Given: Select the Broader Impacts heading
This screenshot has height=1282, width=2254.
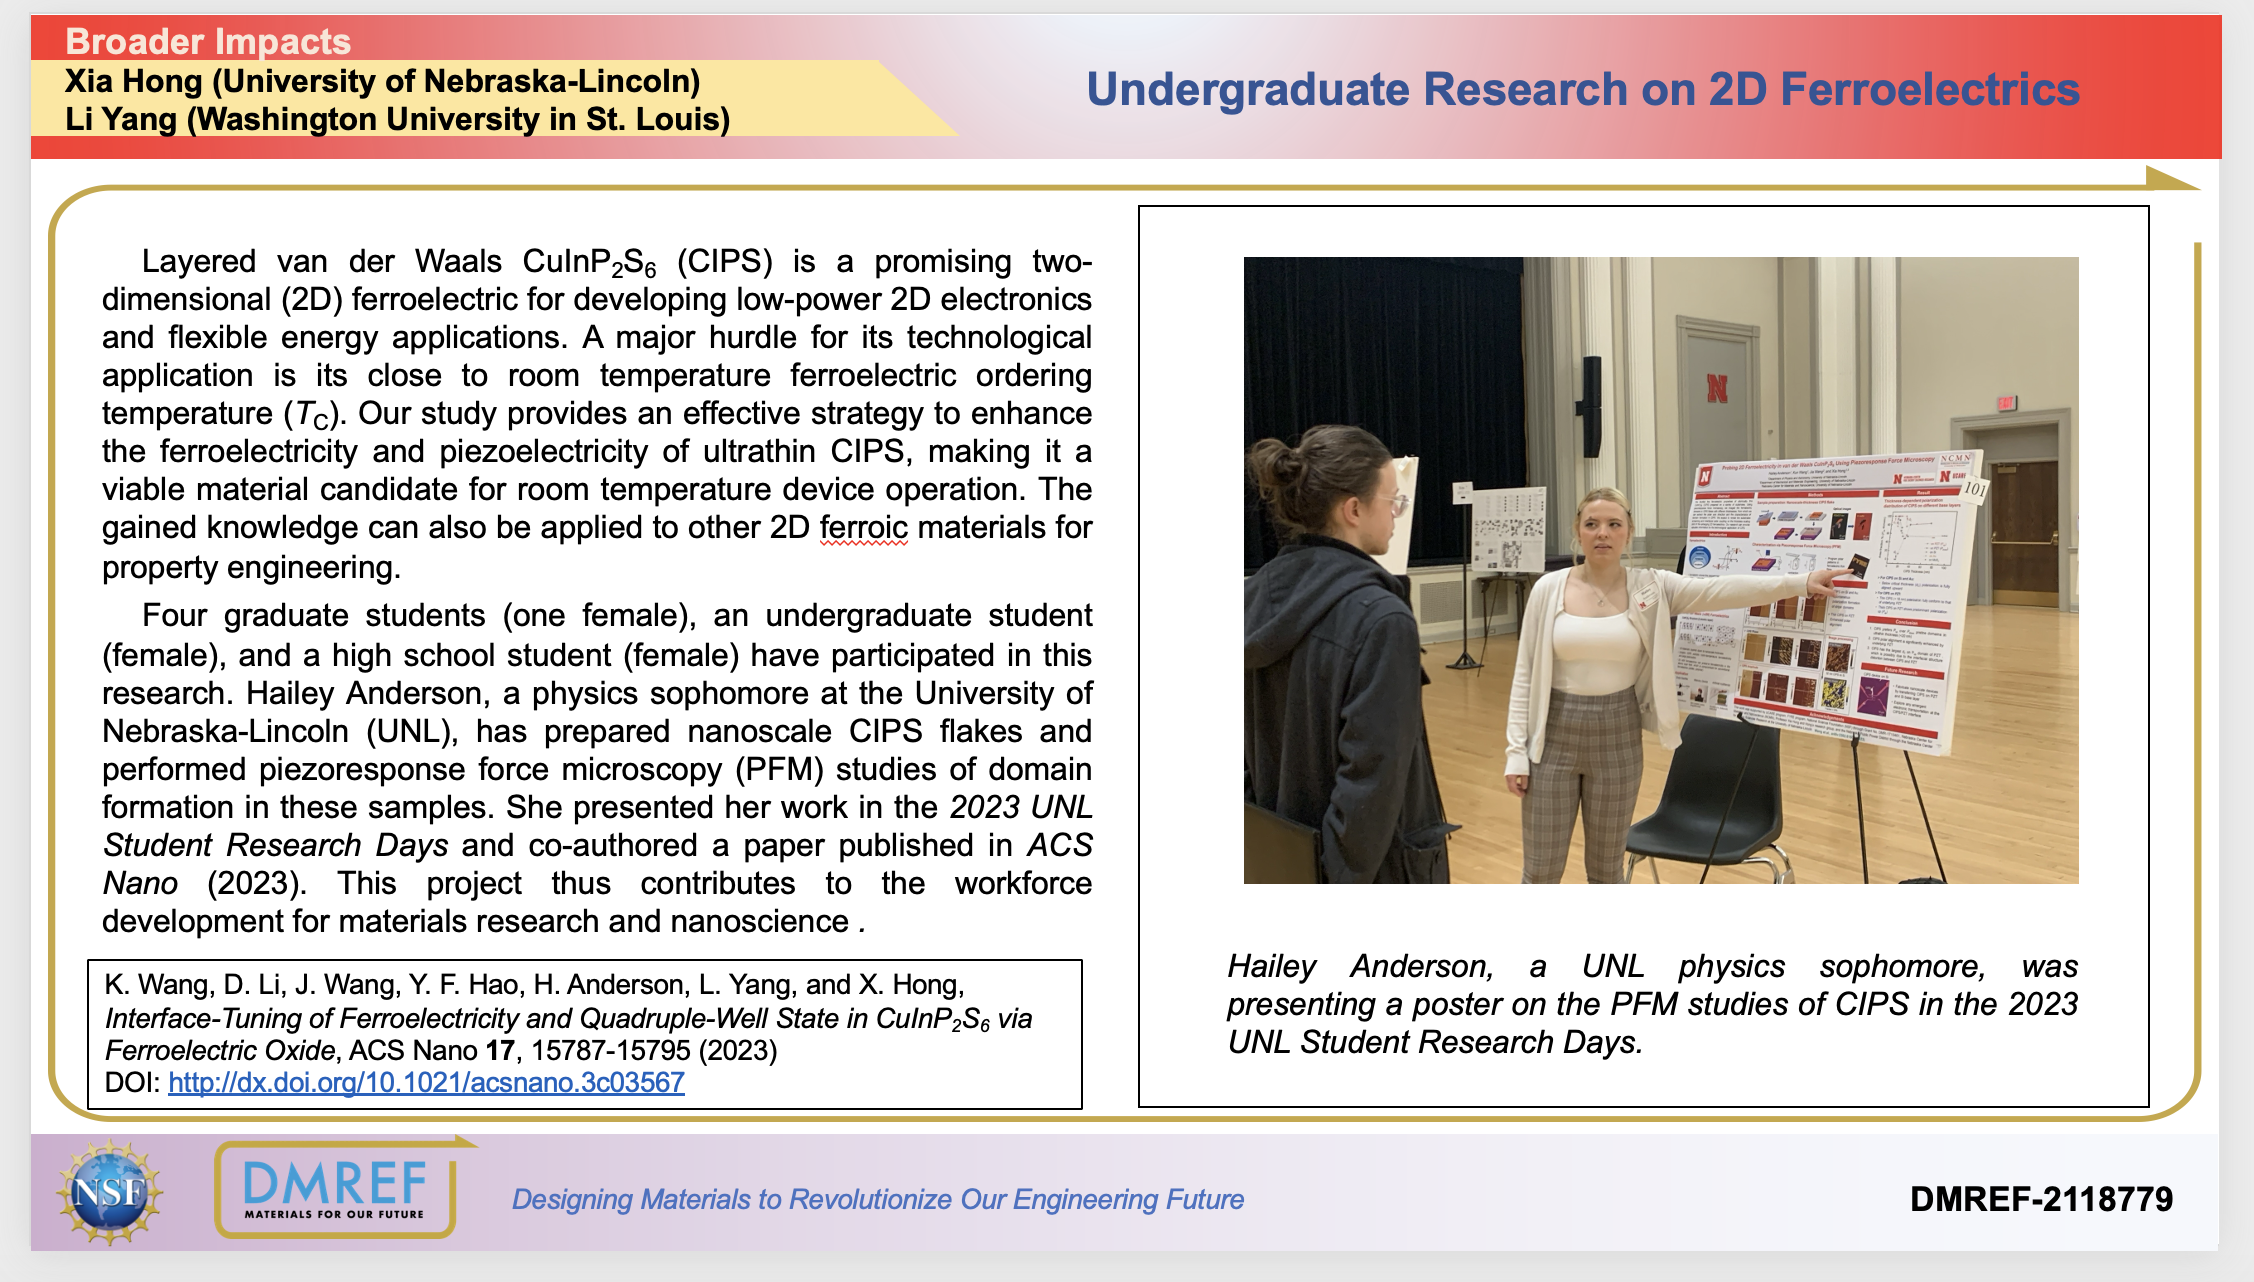Looking at the screenshot, I should click(208, 41).
